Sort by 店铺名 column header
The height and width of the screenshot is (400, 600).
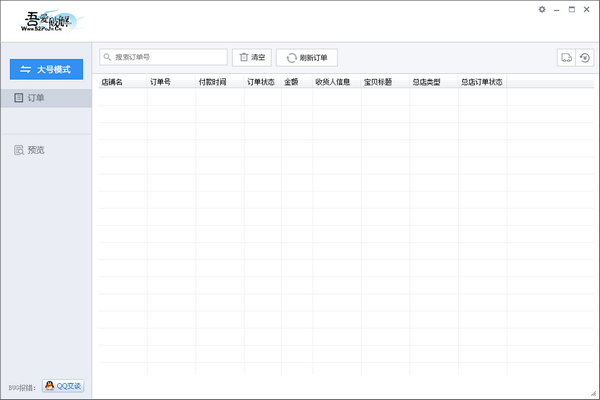click(x=112, y=82)
